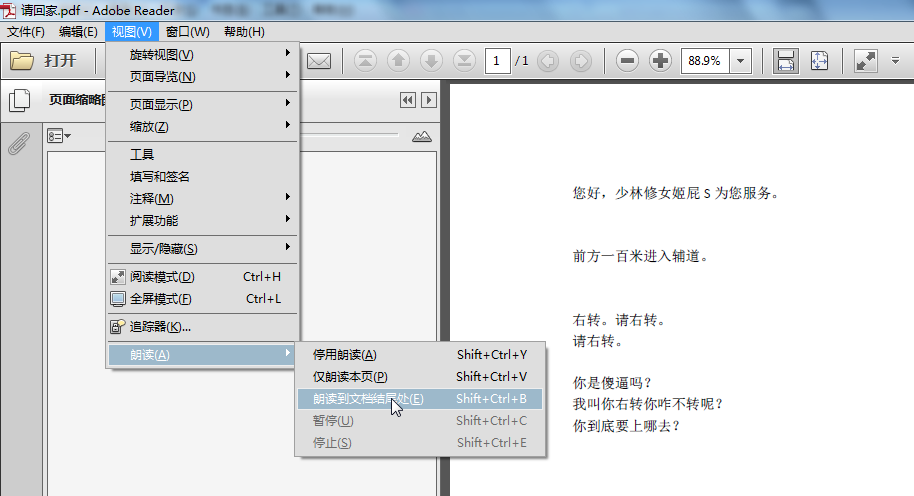Image resolution: width=914 pixels, height=496 pixels.
Task: Expand the 页面显示(P) submenu
Action: [202, 105]
